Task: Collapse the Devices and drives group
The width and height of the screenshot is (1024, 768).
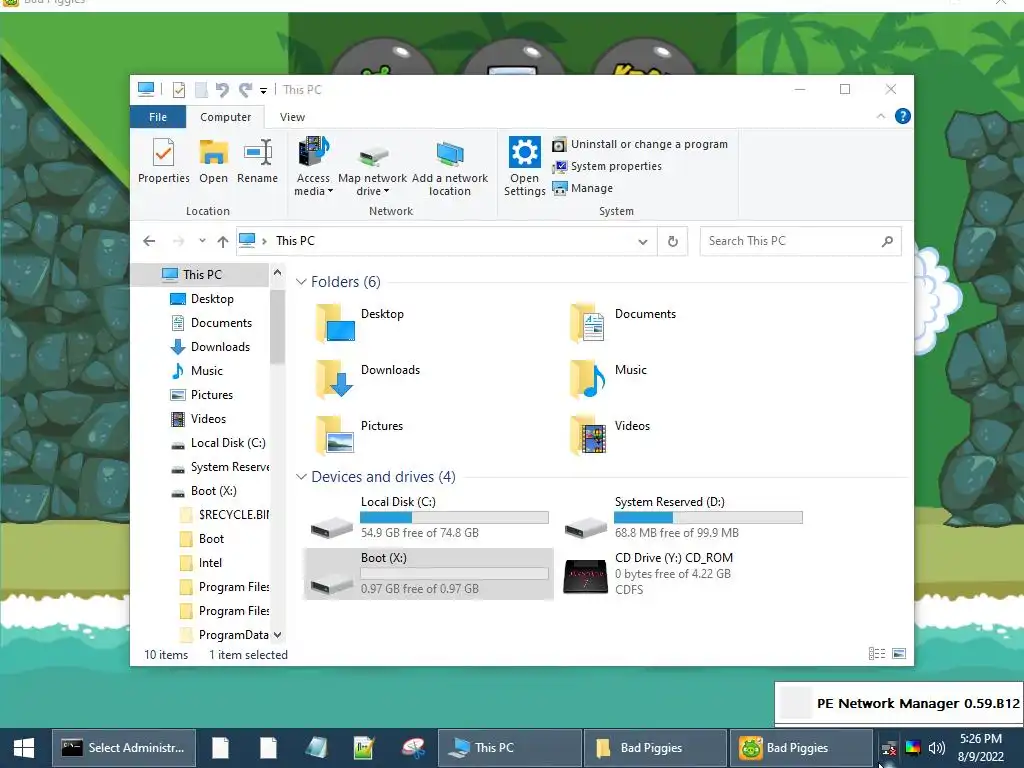Action: tap(301, 477)
